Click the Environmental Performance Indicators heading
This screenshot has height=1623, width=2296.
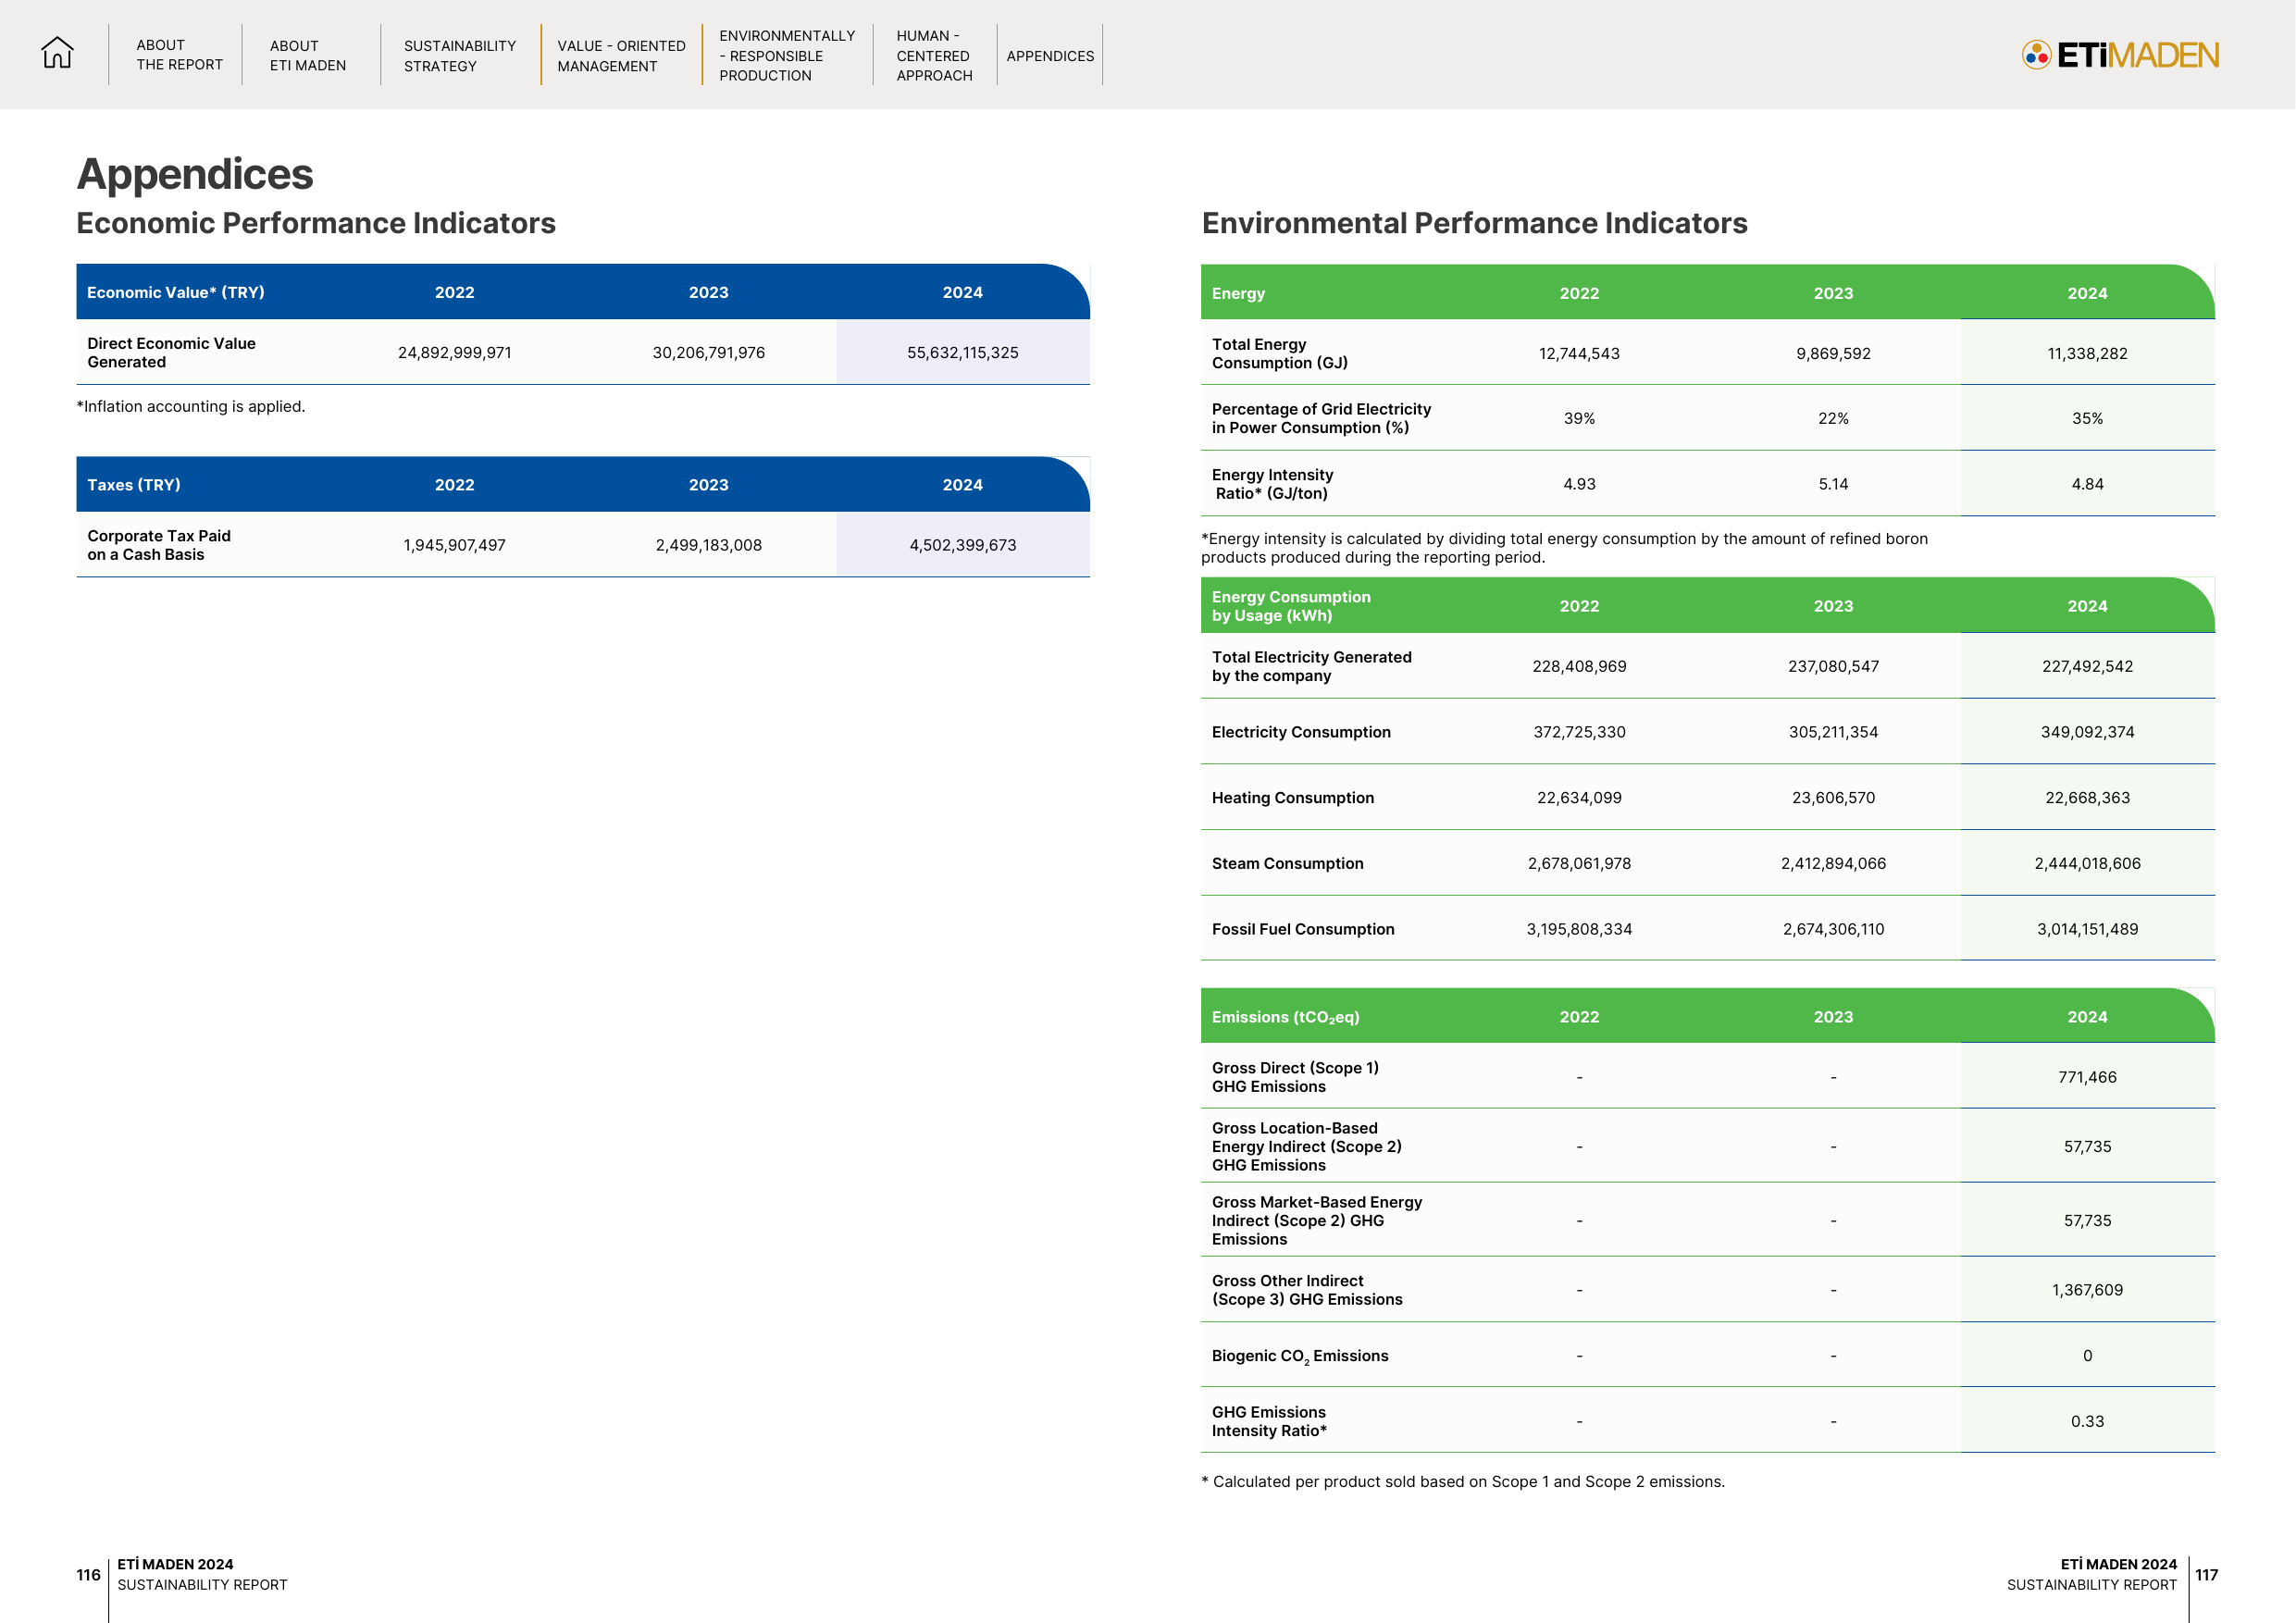[x=1474, y=223]
